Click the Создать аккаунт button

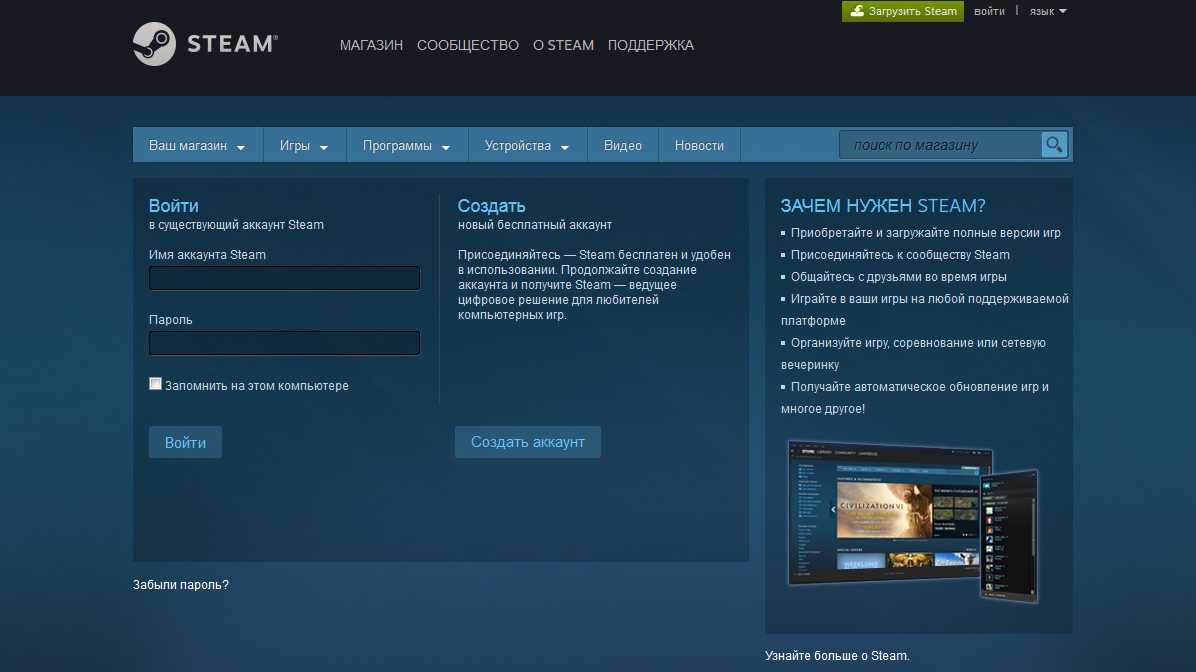point(528,442)
